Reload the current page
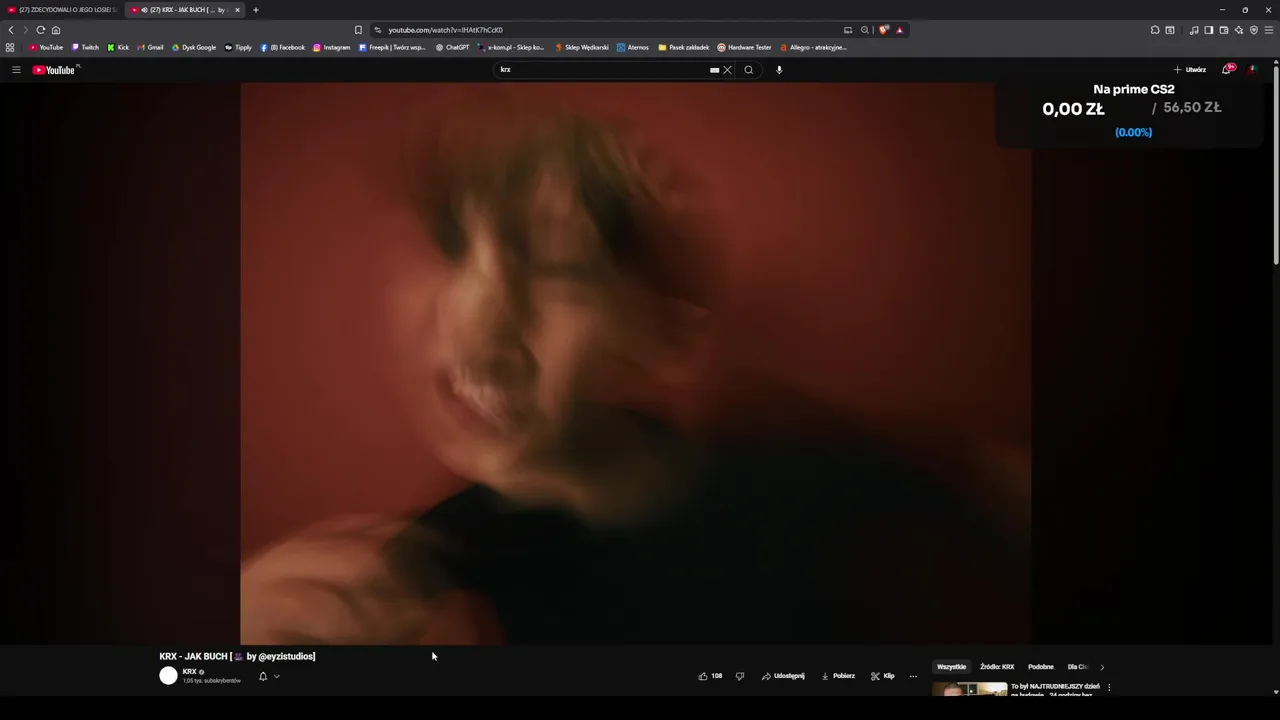This screenshot has width=1280, height=720. tap(41, 30)
